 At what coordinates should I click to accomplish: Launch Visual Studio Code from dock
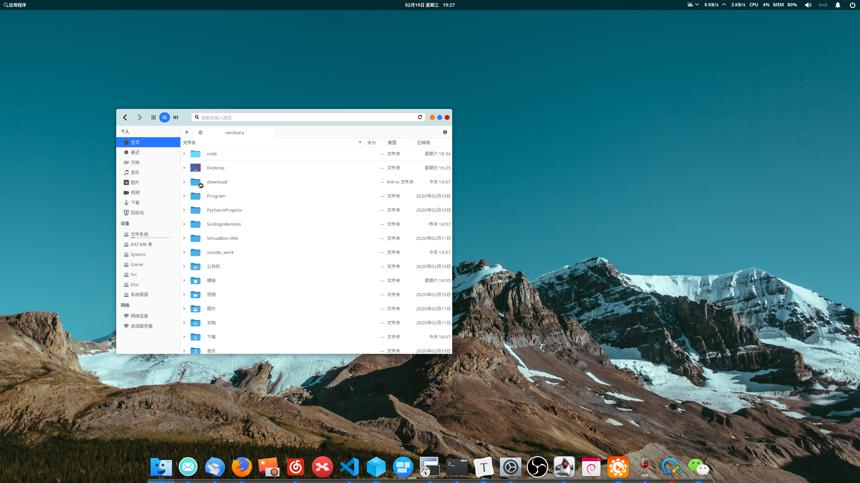coord(349,467)
